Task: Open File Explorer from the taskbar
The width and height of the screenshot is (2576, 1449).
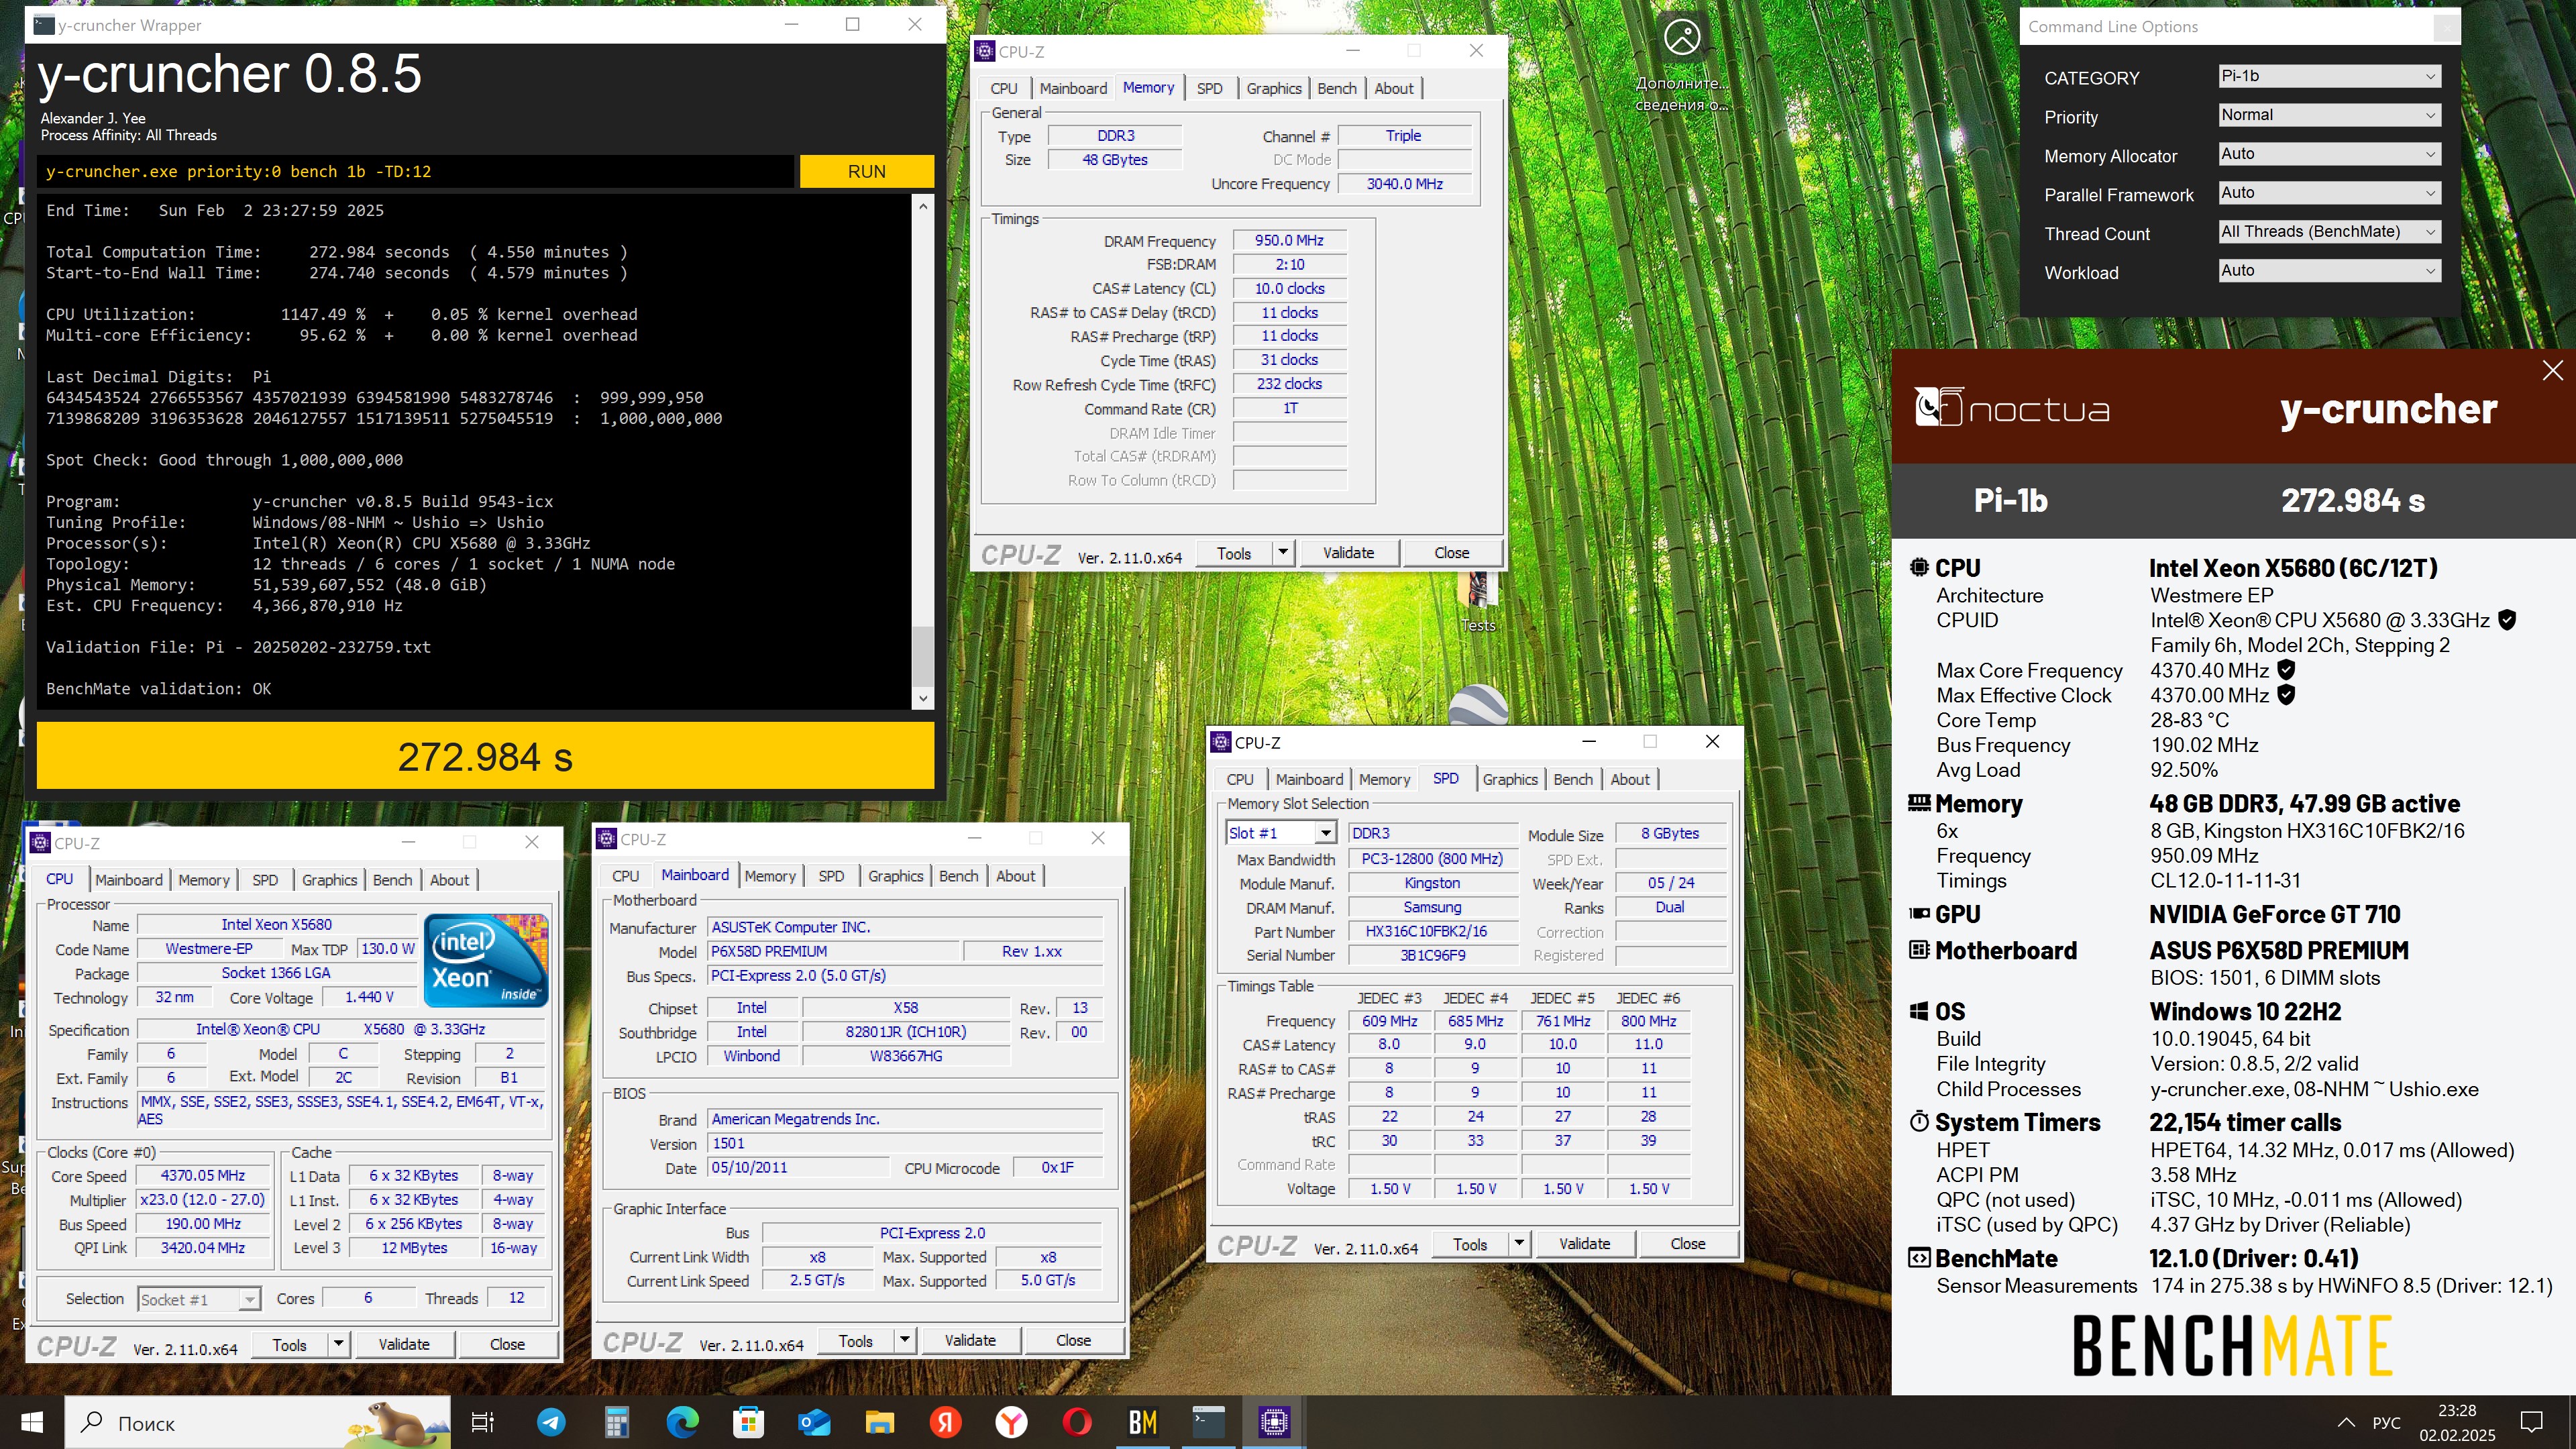Action: point(880,1422)
